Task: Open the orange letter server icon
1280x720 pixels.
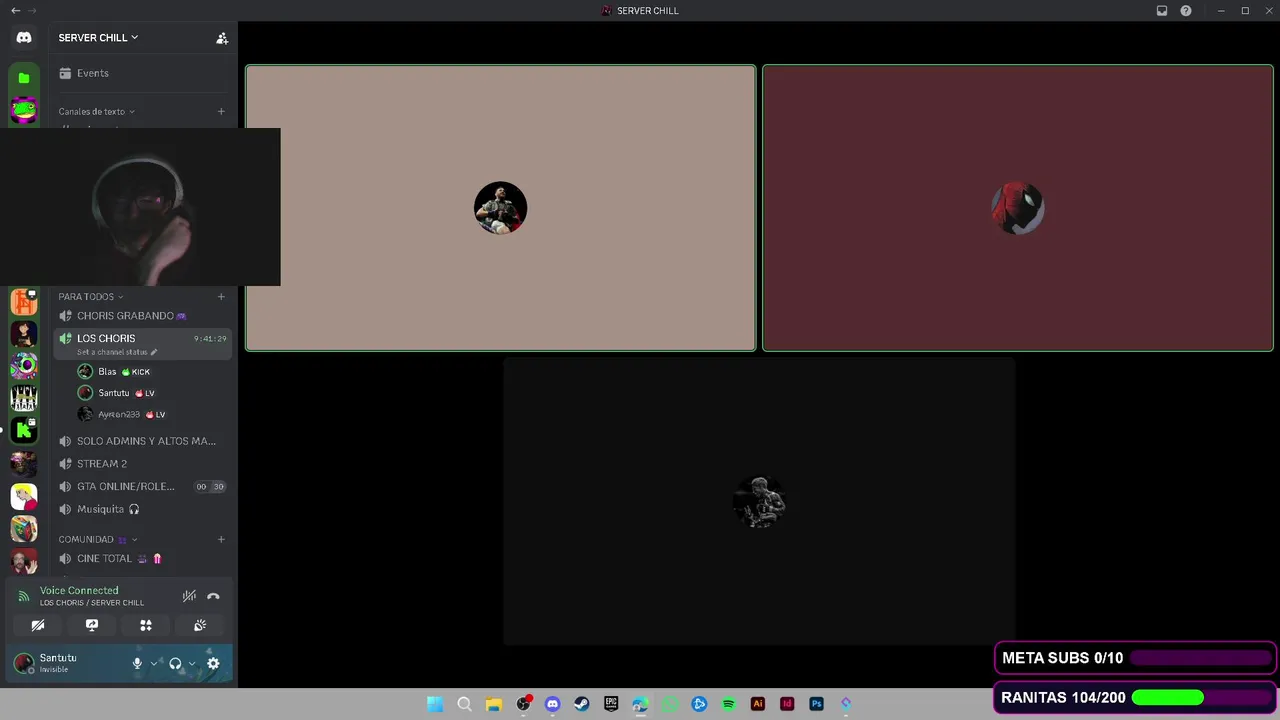Action: 24,301
